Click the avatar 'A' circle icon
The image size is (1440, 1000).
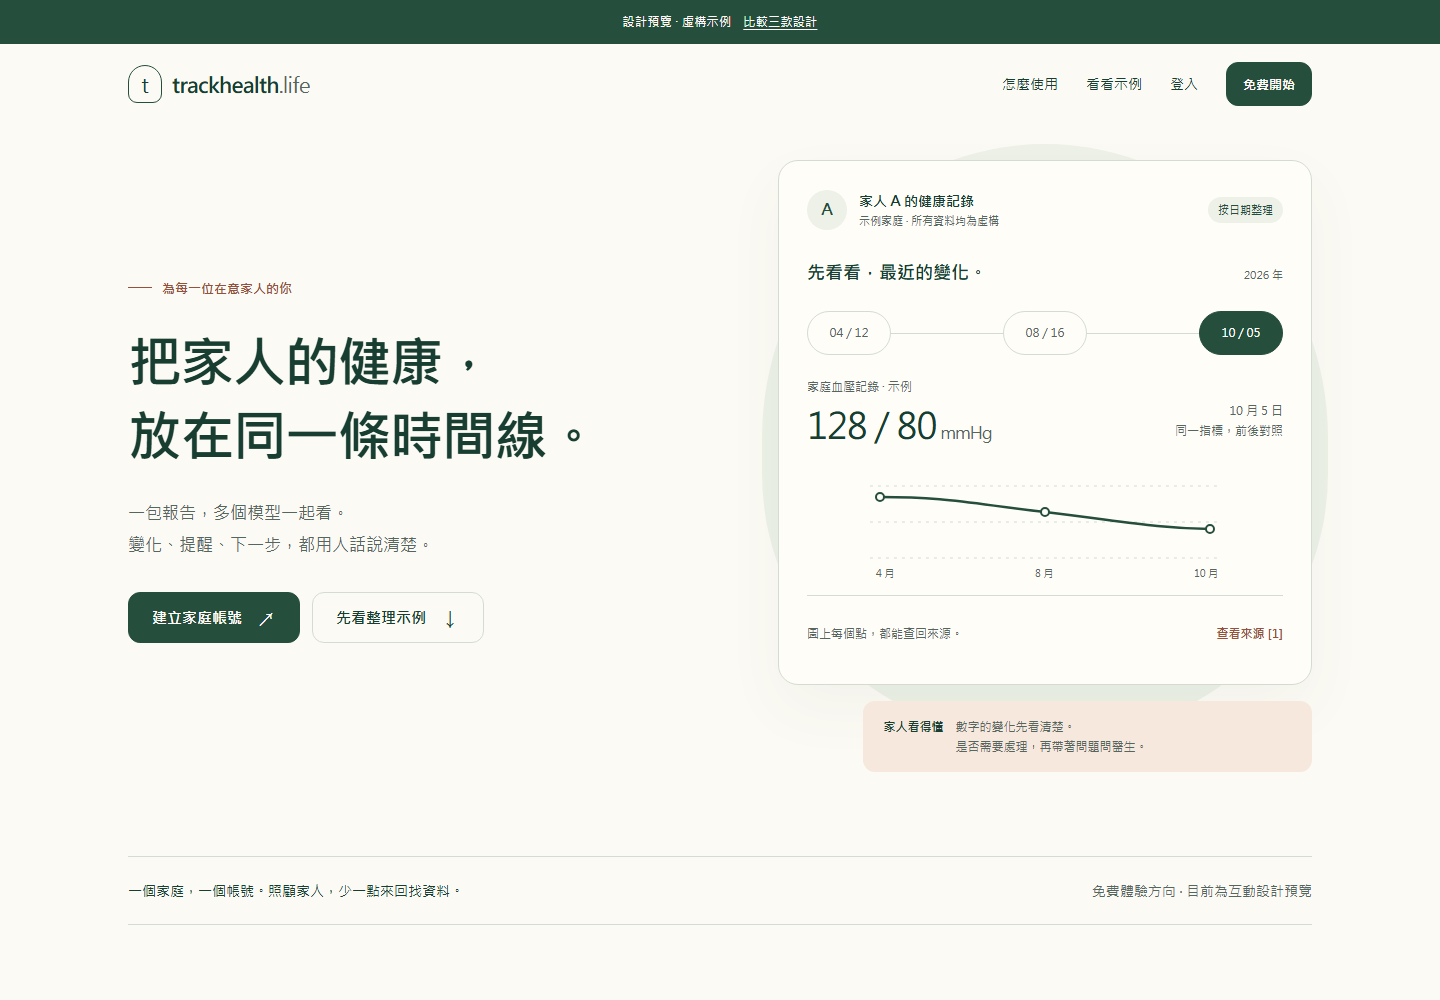827,210
